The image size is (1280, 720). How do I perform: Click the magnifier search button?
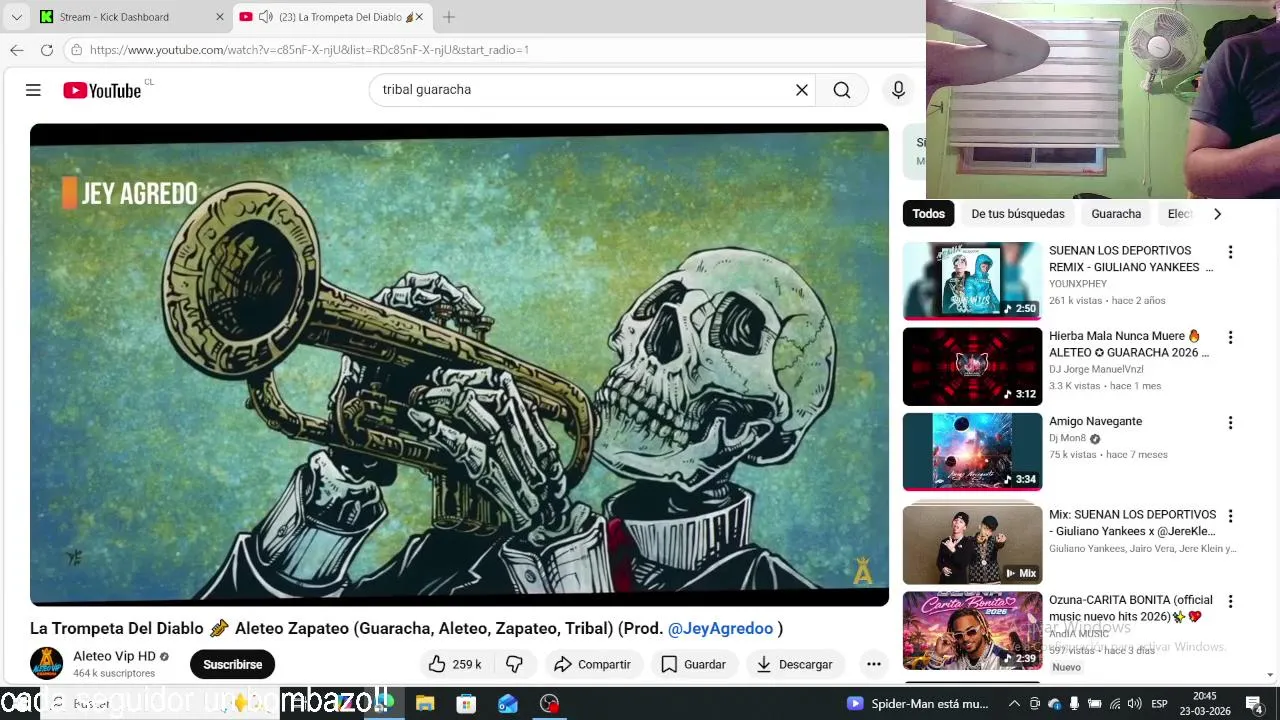[x=842, y=90]
